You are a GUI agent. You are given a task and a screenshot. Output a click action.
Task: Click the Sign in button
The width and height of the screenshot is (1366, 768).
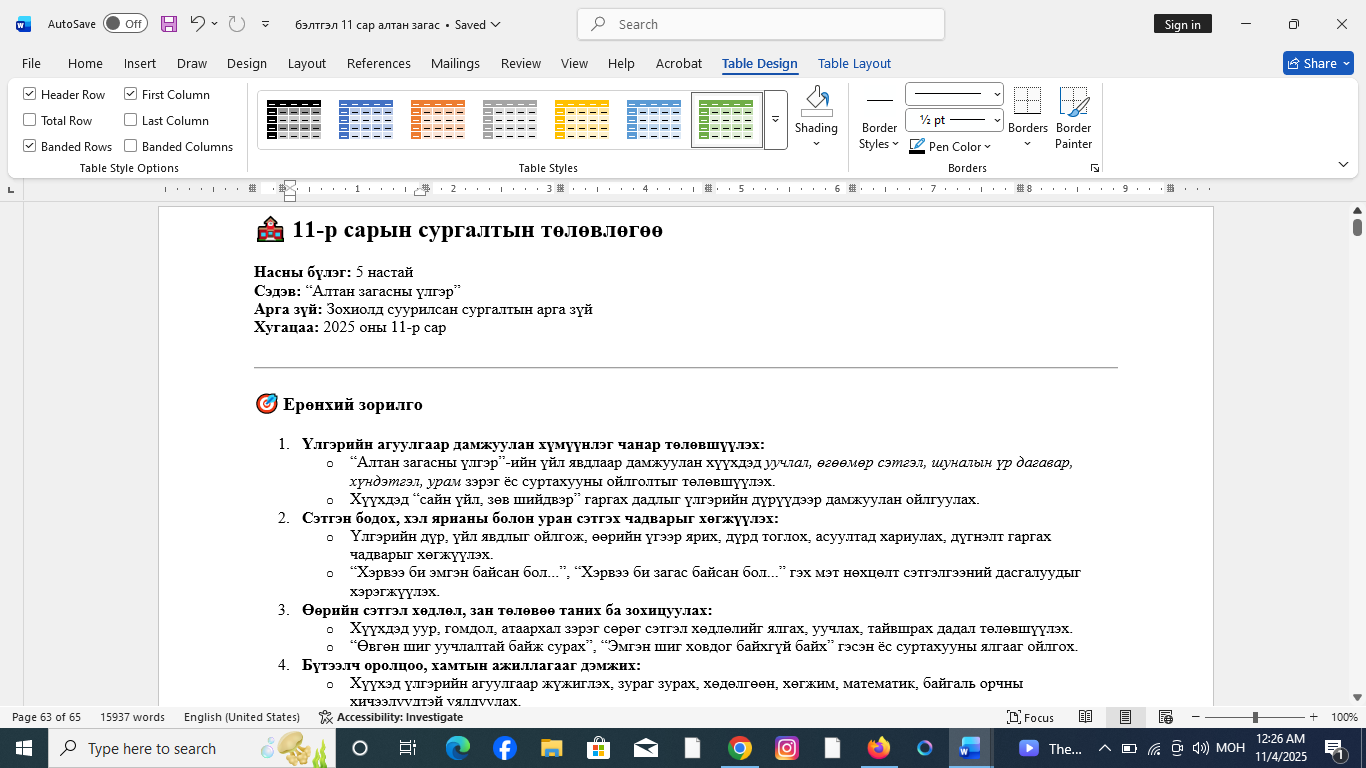click(1182, 24)
